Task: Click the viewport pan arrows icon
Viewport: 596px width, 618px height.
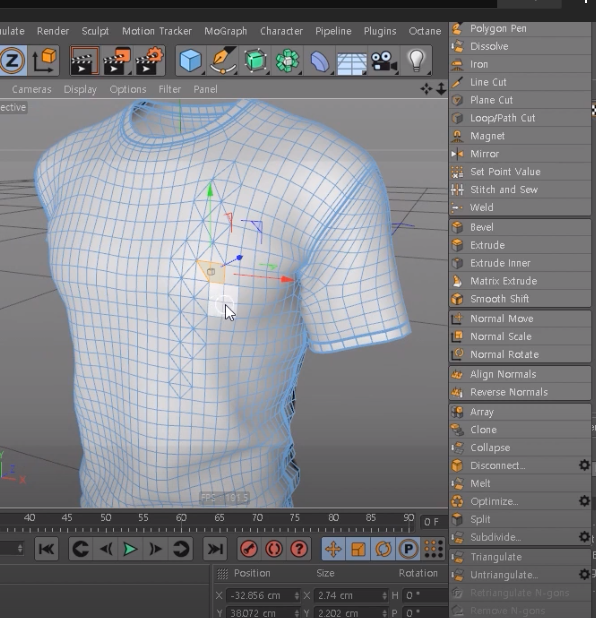Action: coord(426,89)
